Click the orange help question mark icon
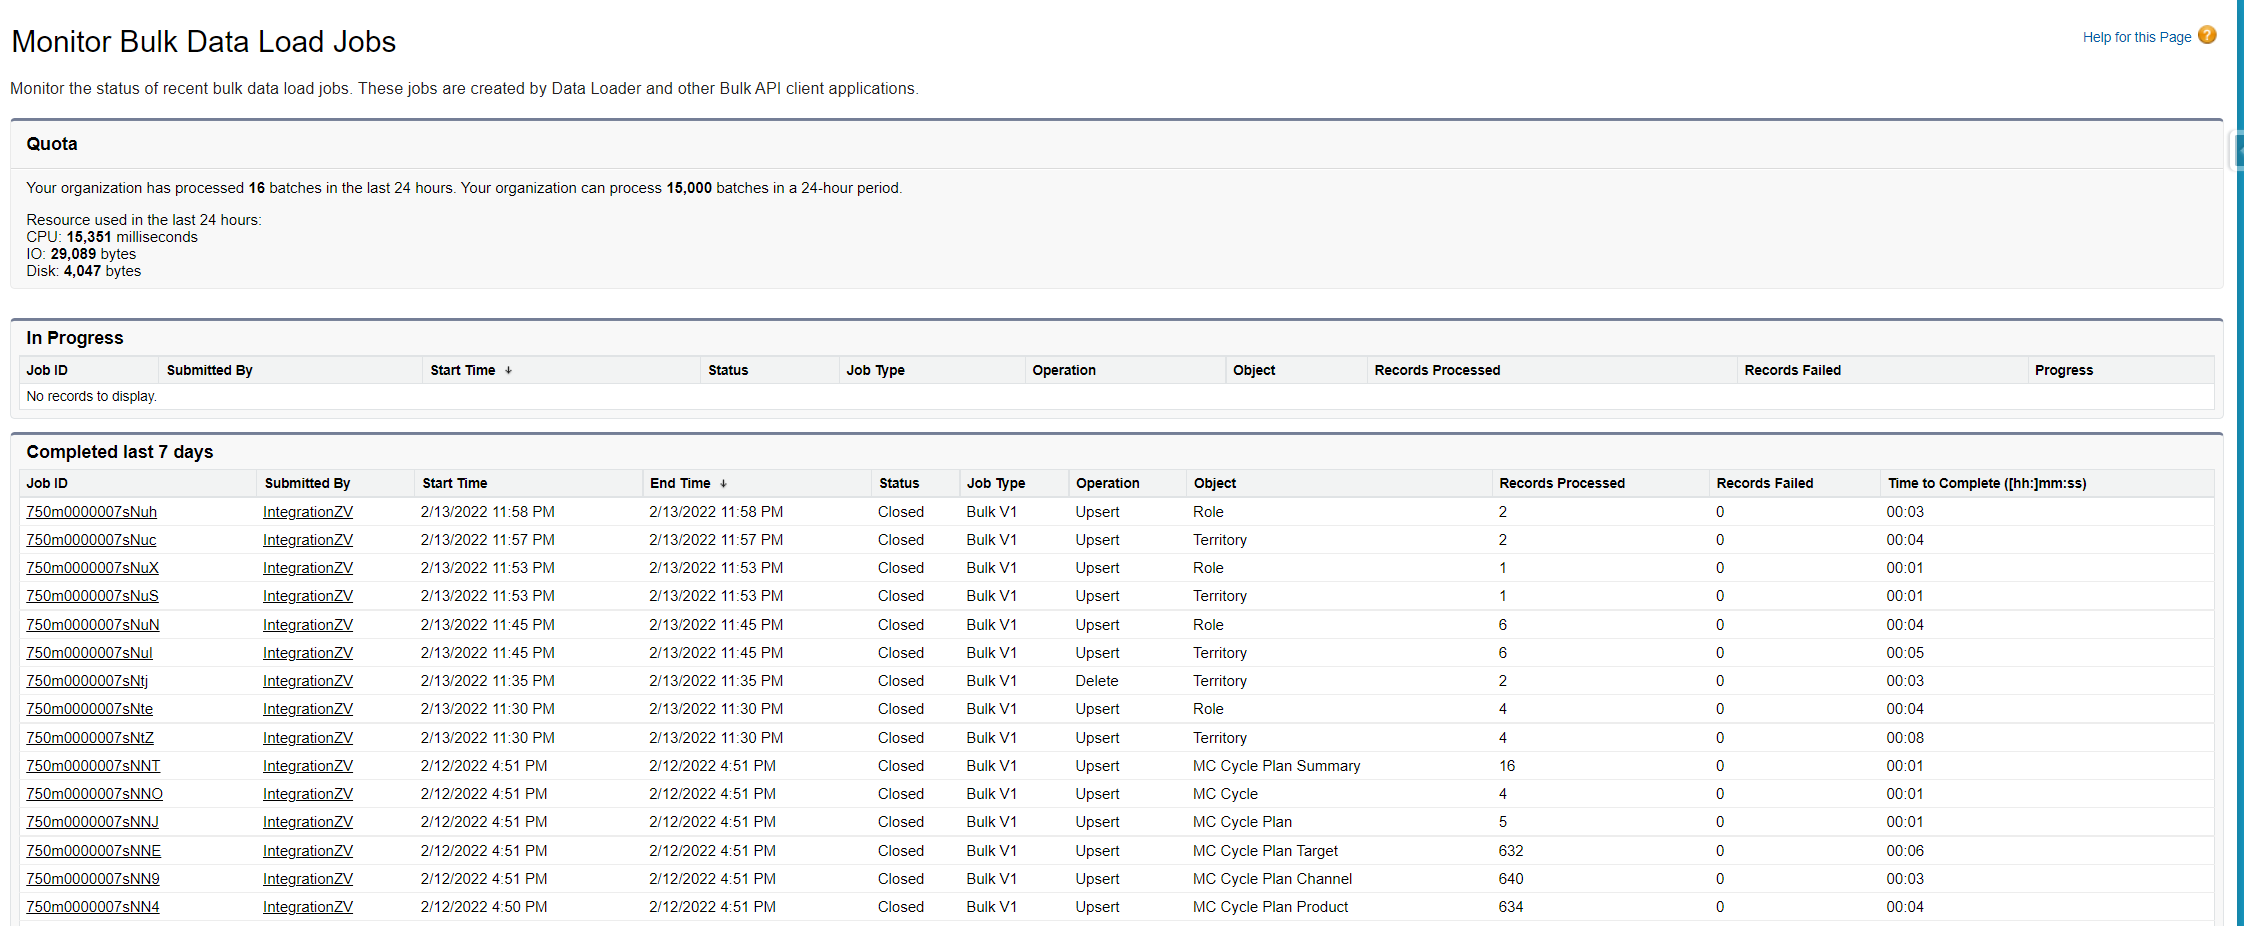Screen dimensions: 2244x926 pos(2207,36)
